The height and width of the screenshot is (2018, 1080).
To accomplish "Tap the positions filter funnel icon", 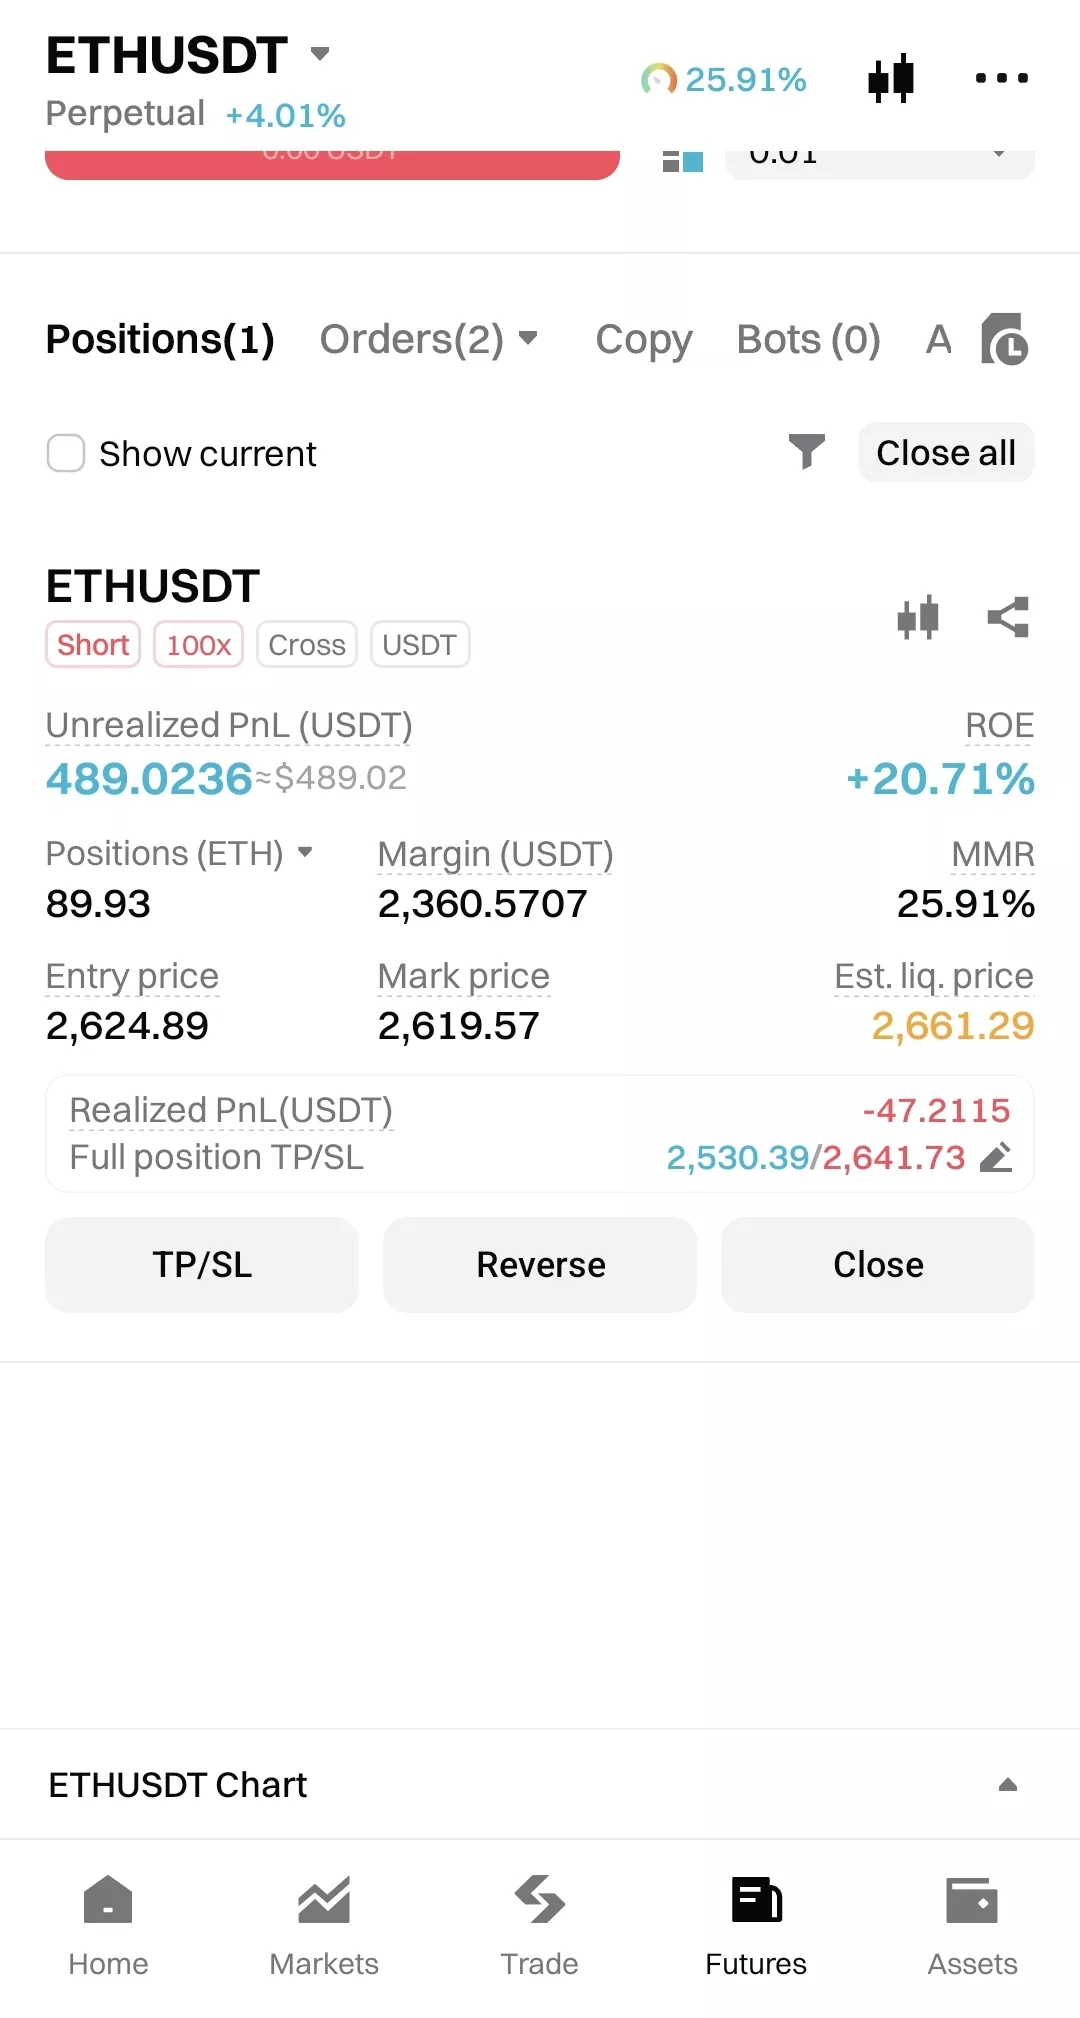I will pos(806,452).
